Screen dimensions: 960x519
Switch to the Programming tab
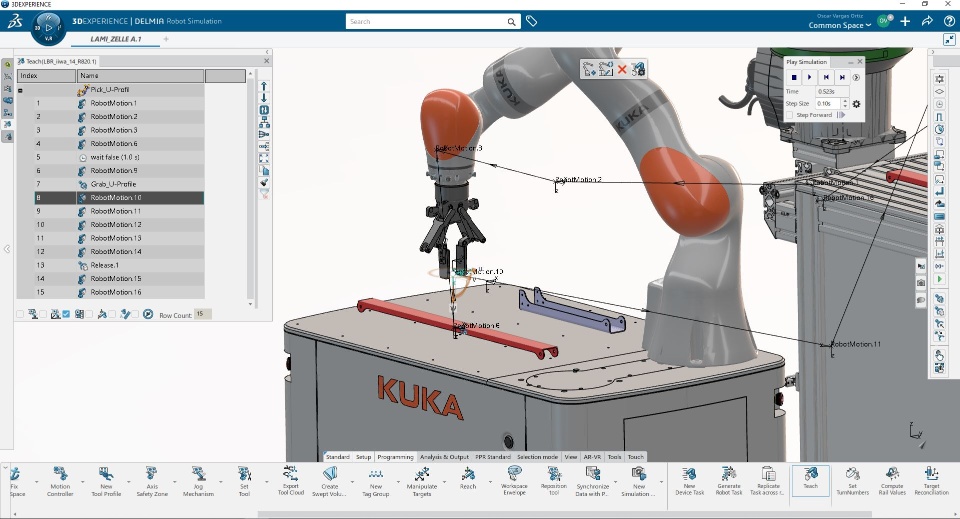click(396, 457)
